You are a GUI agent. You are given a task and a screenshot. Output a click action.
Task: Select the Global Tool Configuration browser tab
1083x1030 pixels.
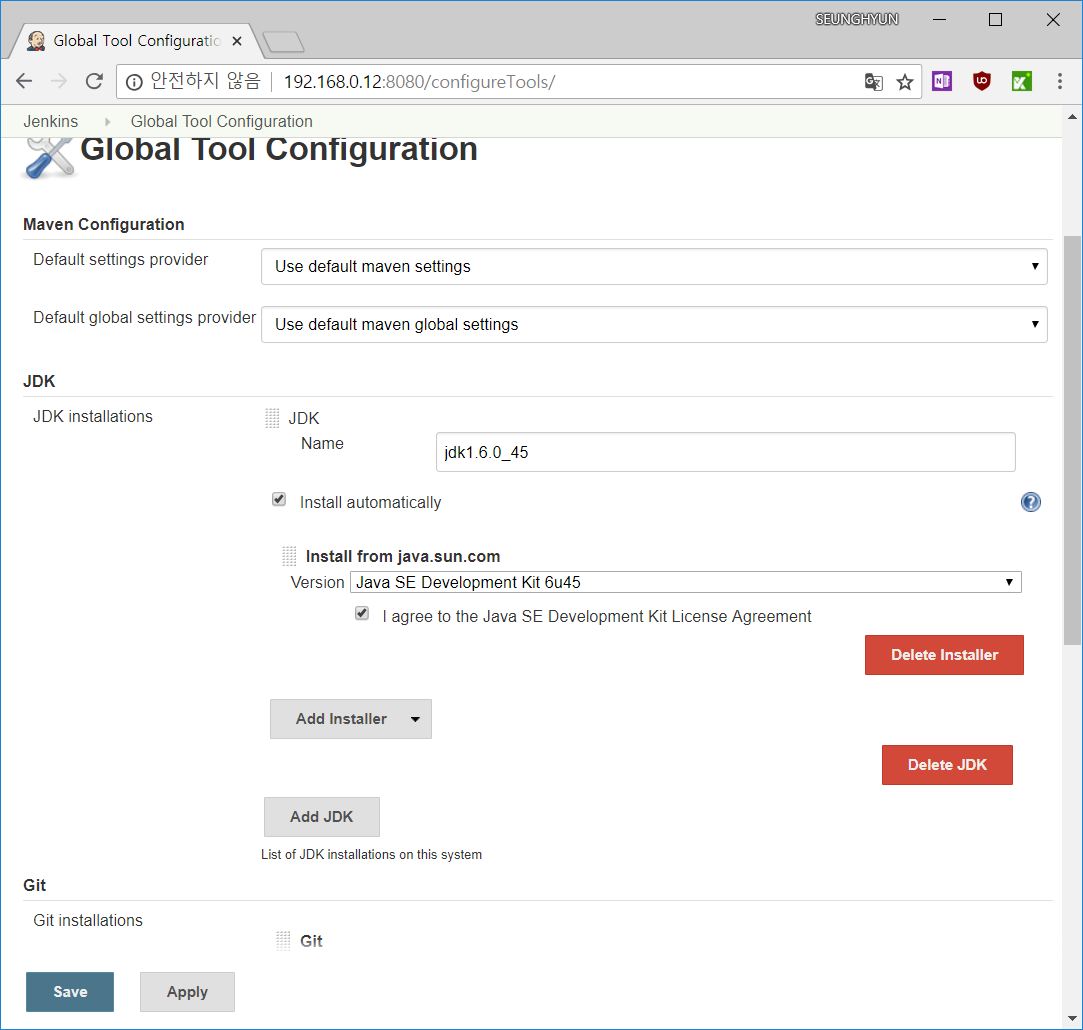pyautogui.click(x=137, y=41)
